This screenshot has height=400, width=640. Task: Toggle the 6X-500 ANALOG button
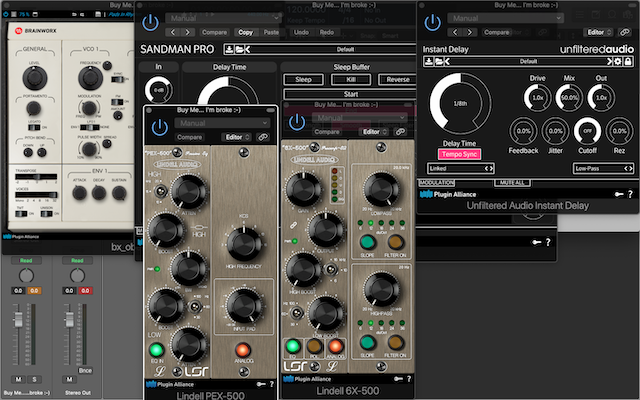(335, 346)
